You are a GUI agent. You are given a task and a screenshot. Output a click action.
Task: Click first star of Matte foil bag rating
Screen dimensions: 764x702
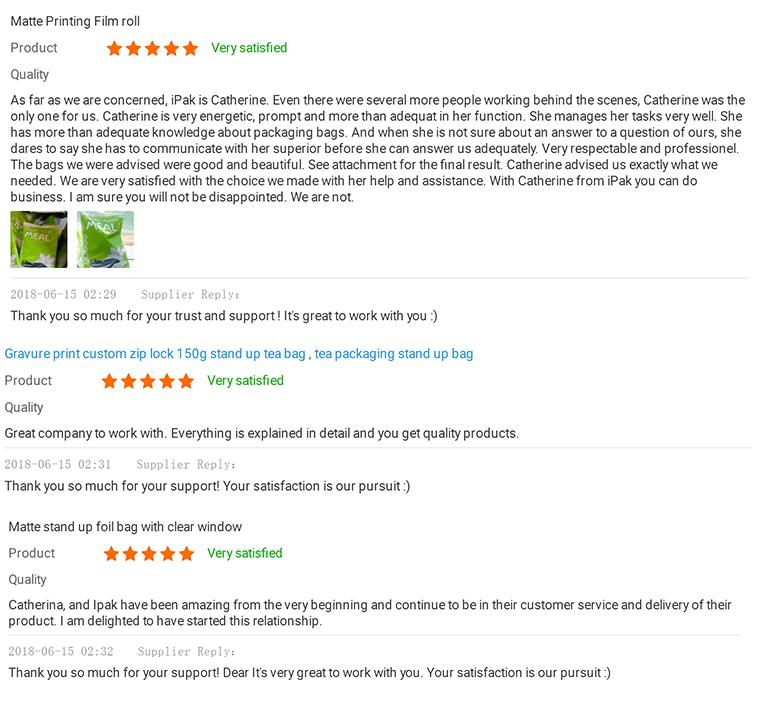tap(111, 554)
